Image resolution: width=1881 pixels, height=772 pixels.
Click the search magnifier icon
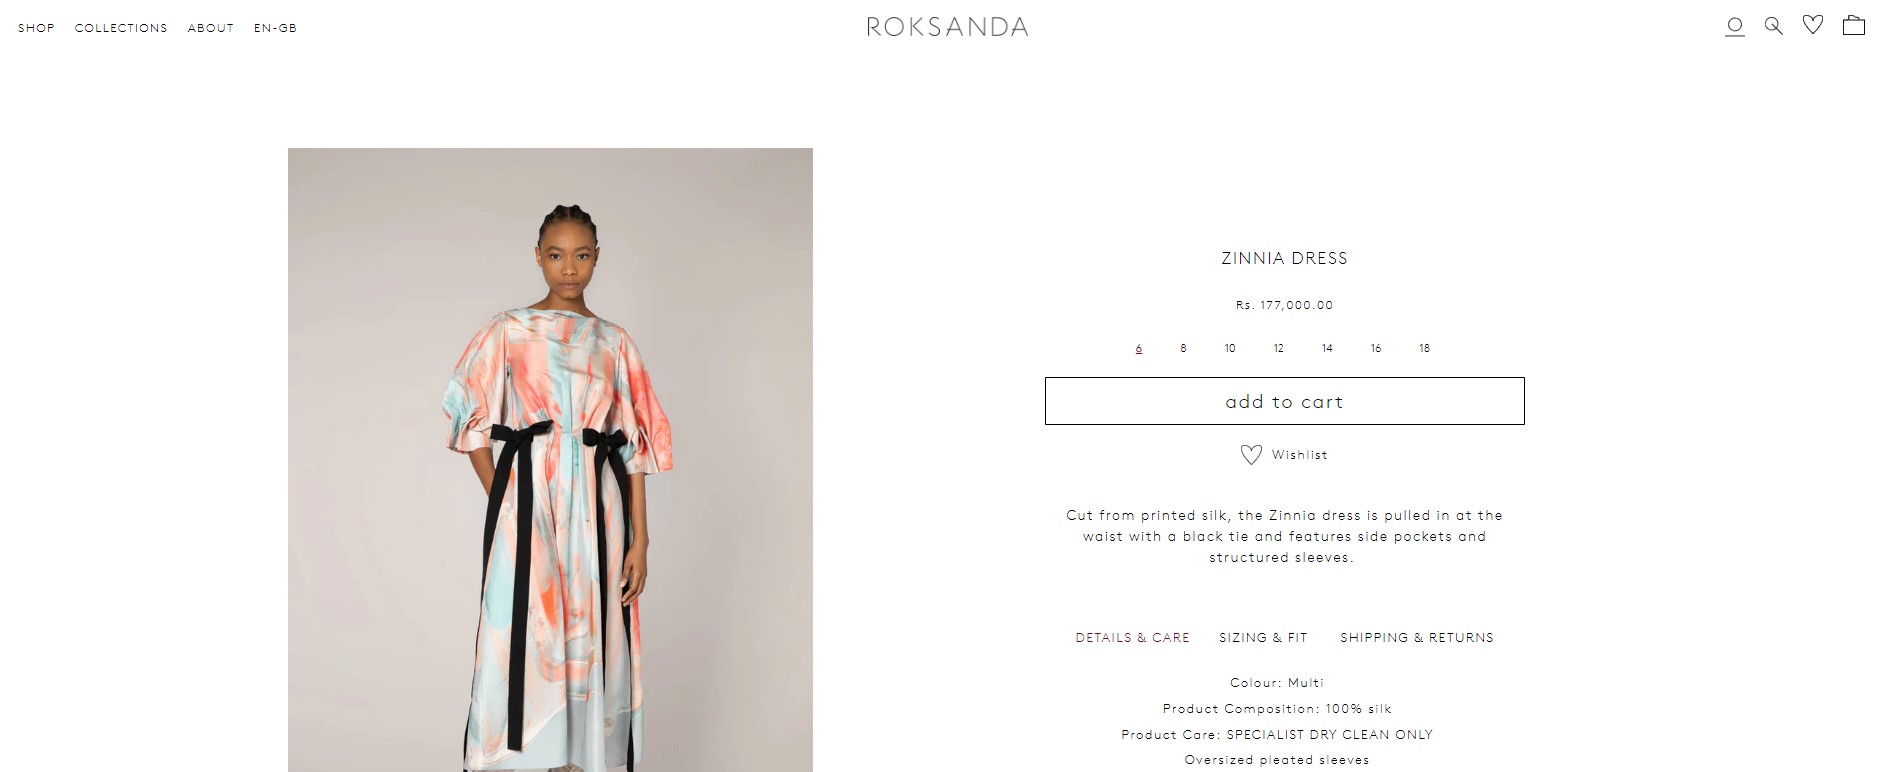tap(1774, 26)
